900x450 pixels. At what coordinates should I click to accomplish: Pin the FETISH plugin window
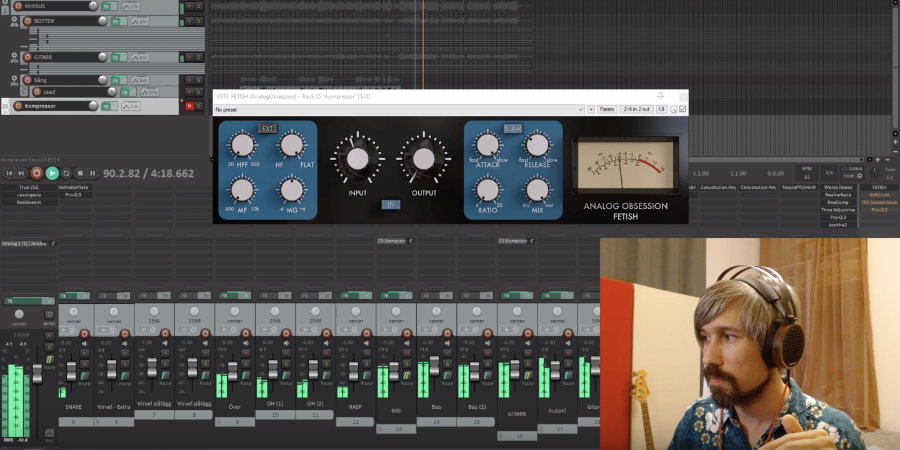pos(660,96)
